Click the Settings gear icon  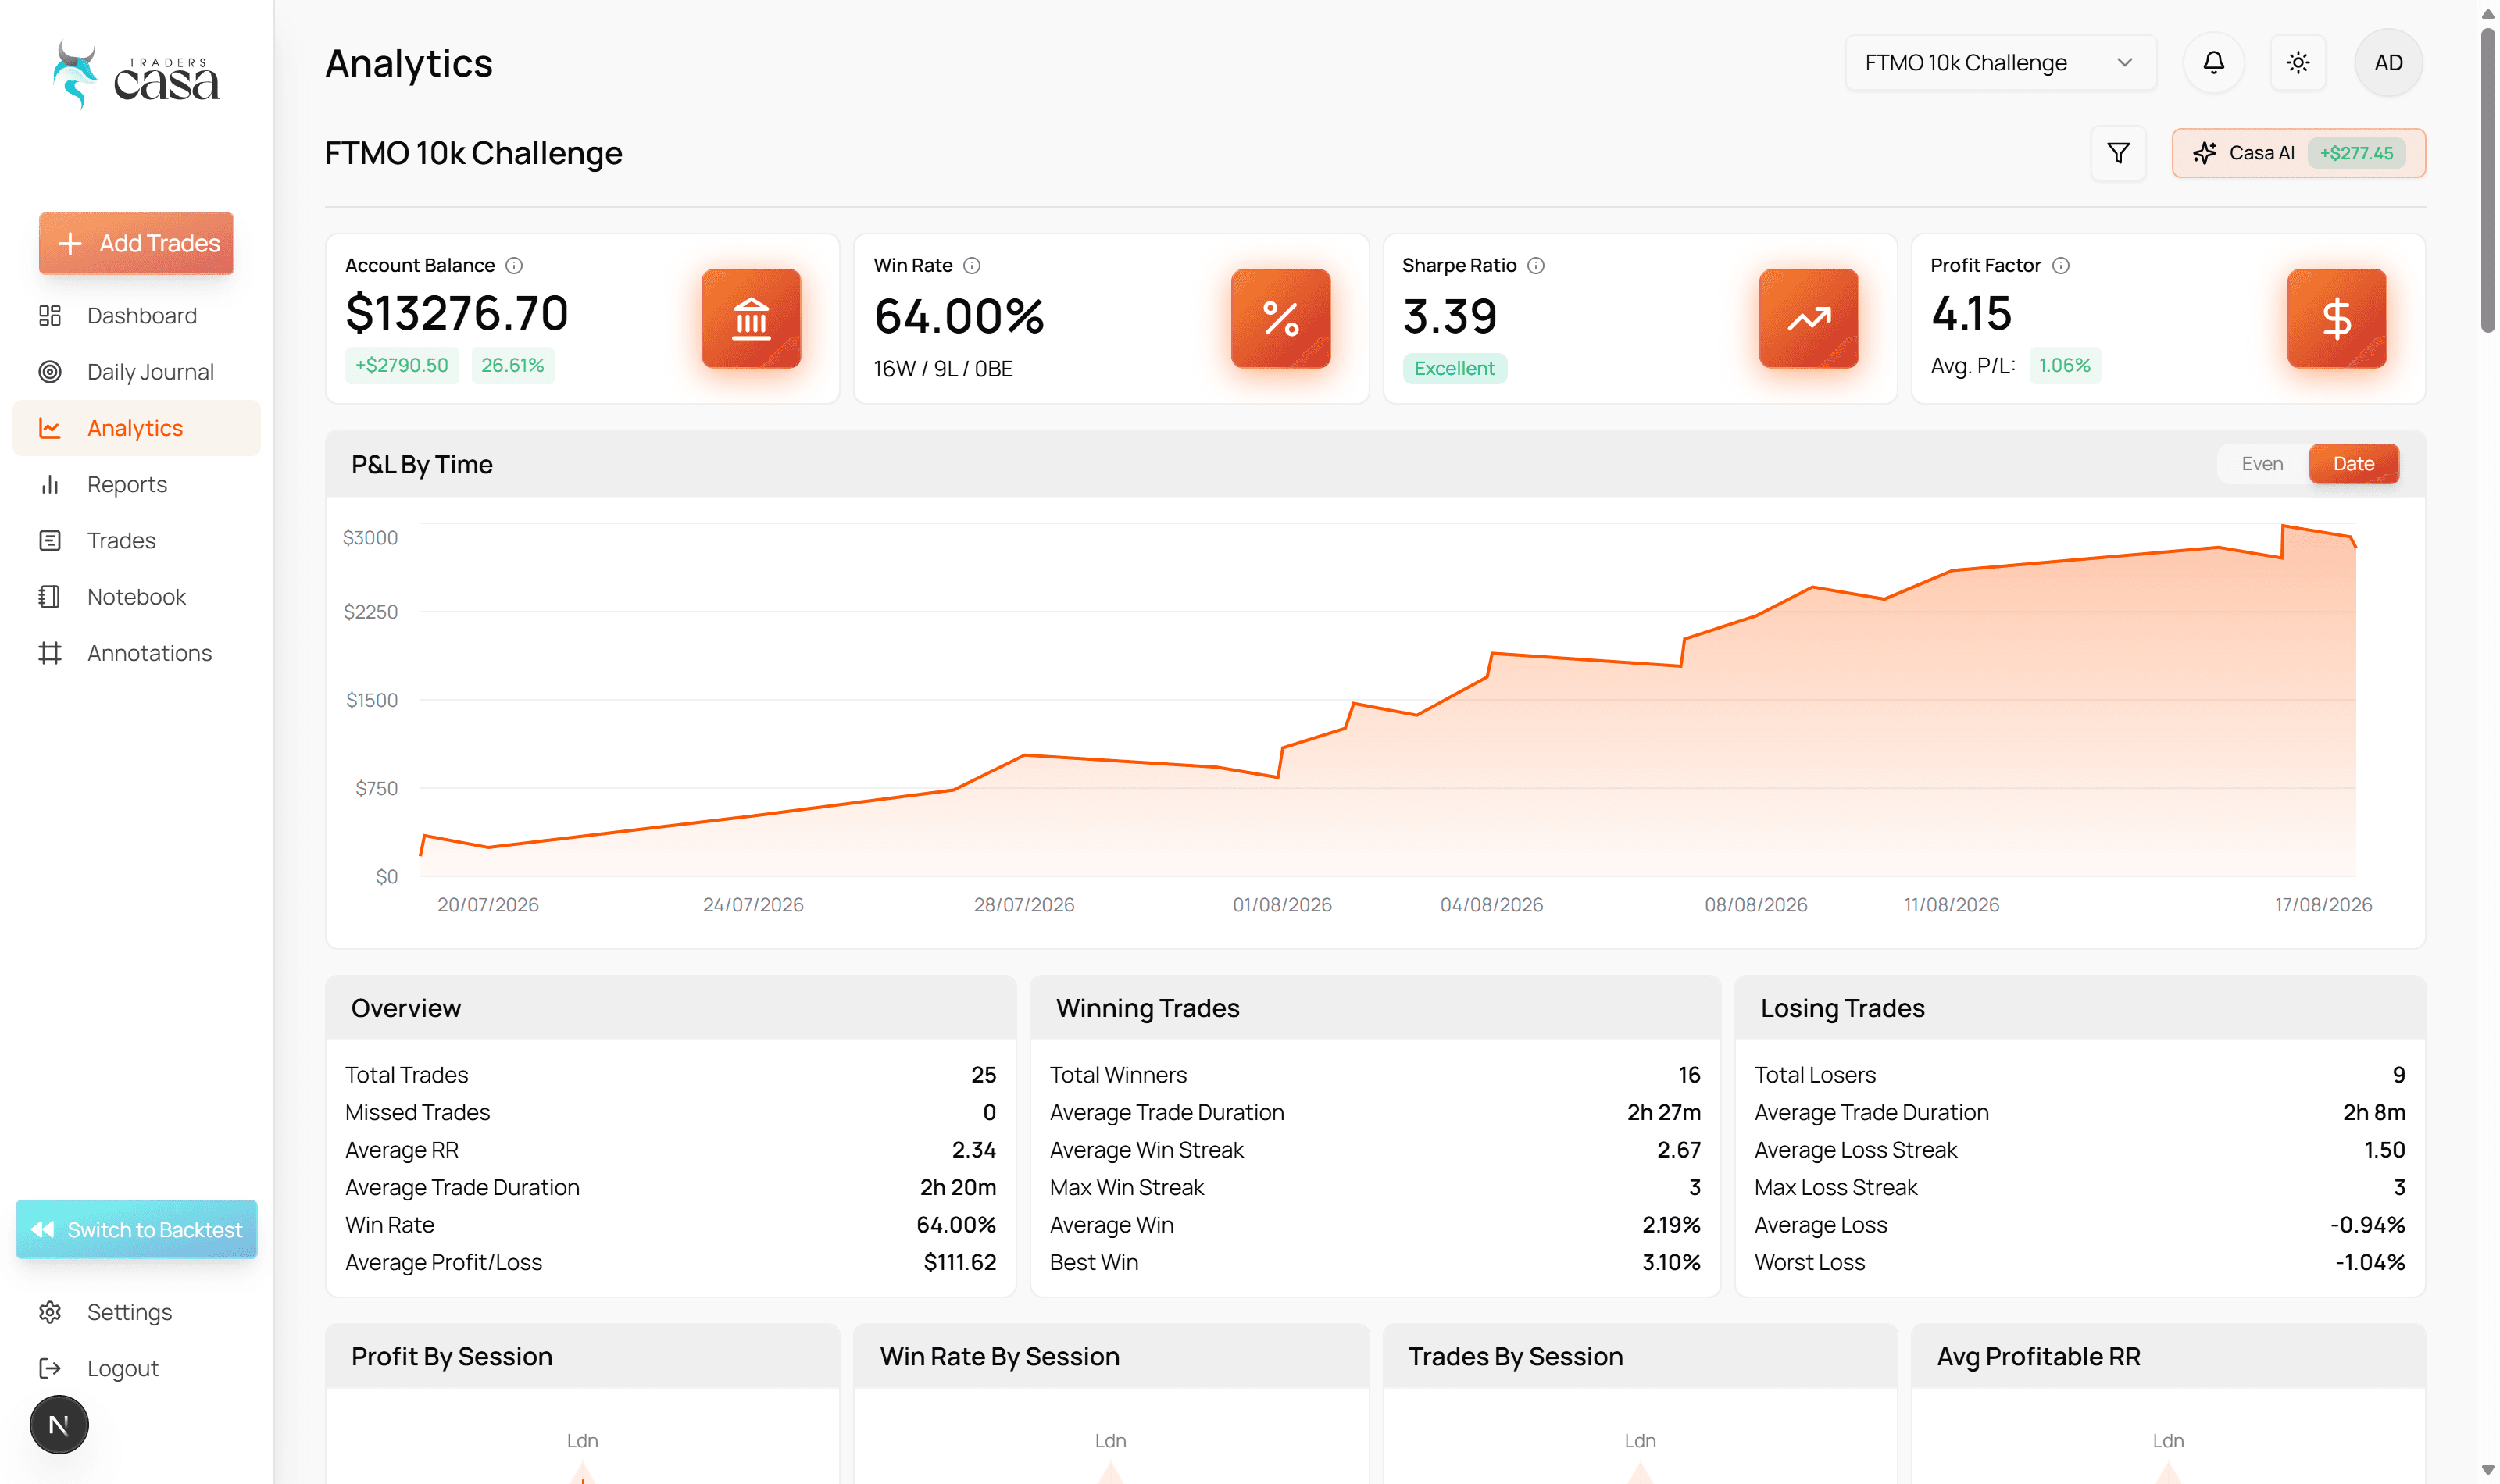[50, 1312]
